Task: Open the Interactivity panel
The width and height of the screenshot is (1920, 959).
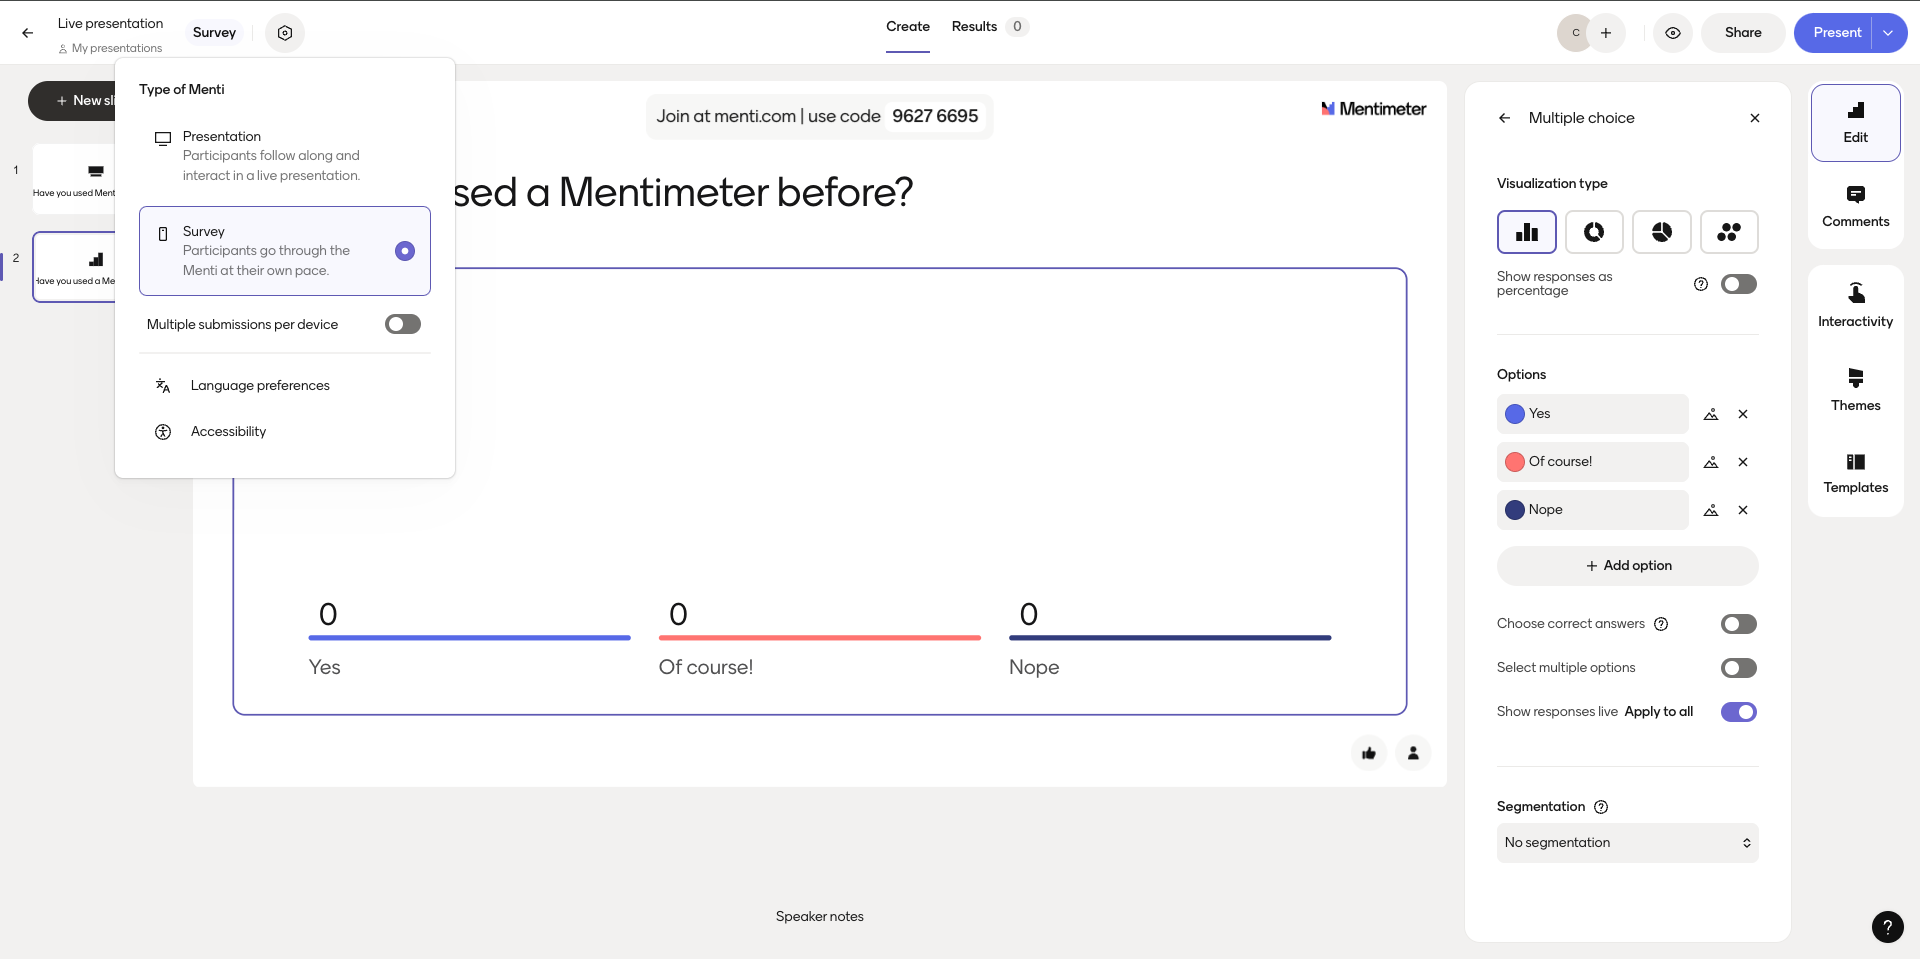Action: coord(1855,302)
